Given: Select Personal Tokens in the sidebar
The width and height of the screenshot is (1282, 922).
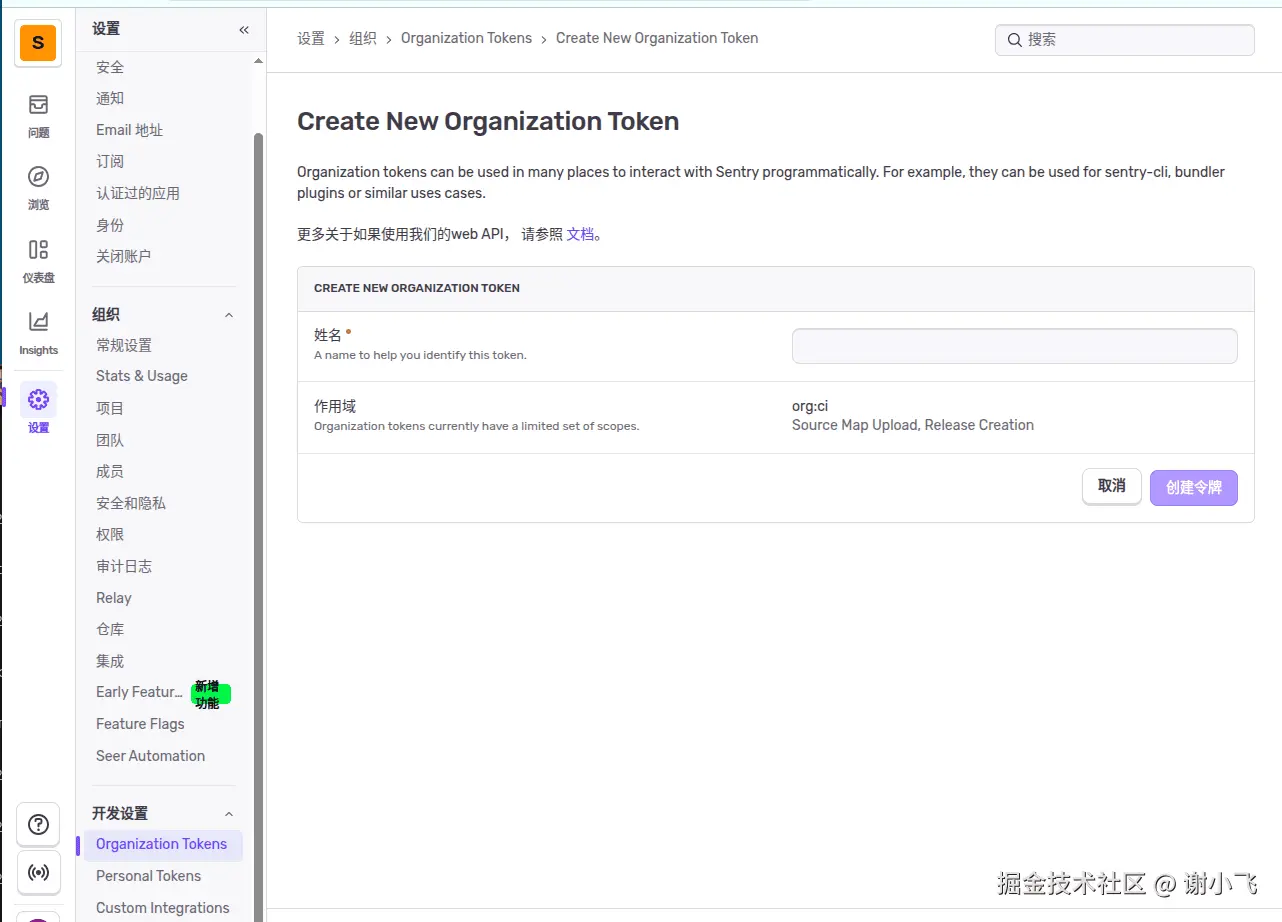Looking at the screenshot, I should click(x=148, y=875).
